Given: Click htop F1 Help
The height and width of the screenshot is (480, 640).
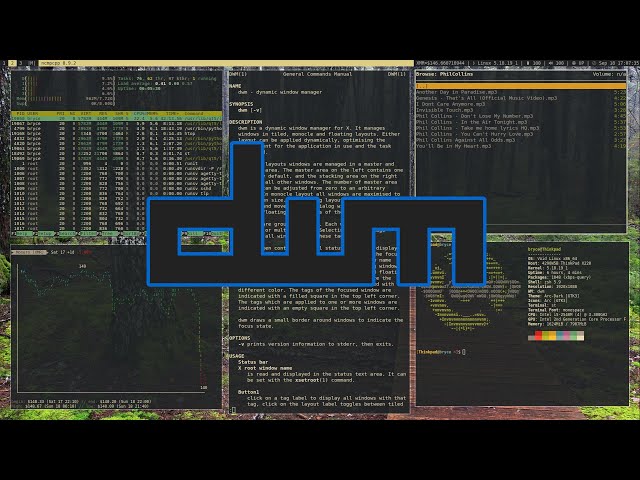Looking at the screenshot, I should (x=24, y=234).
